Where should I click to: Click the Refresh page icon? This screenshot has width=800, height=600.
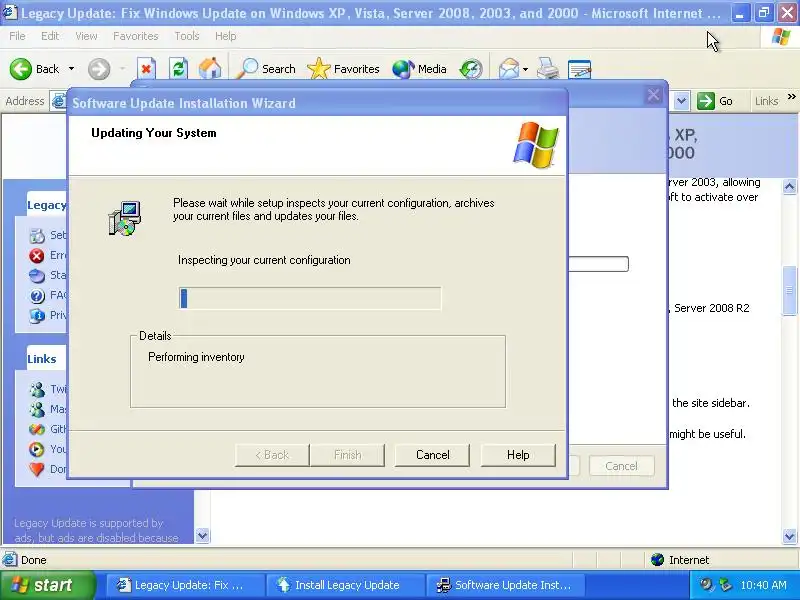point(178,69)
